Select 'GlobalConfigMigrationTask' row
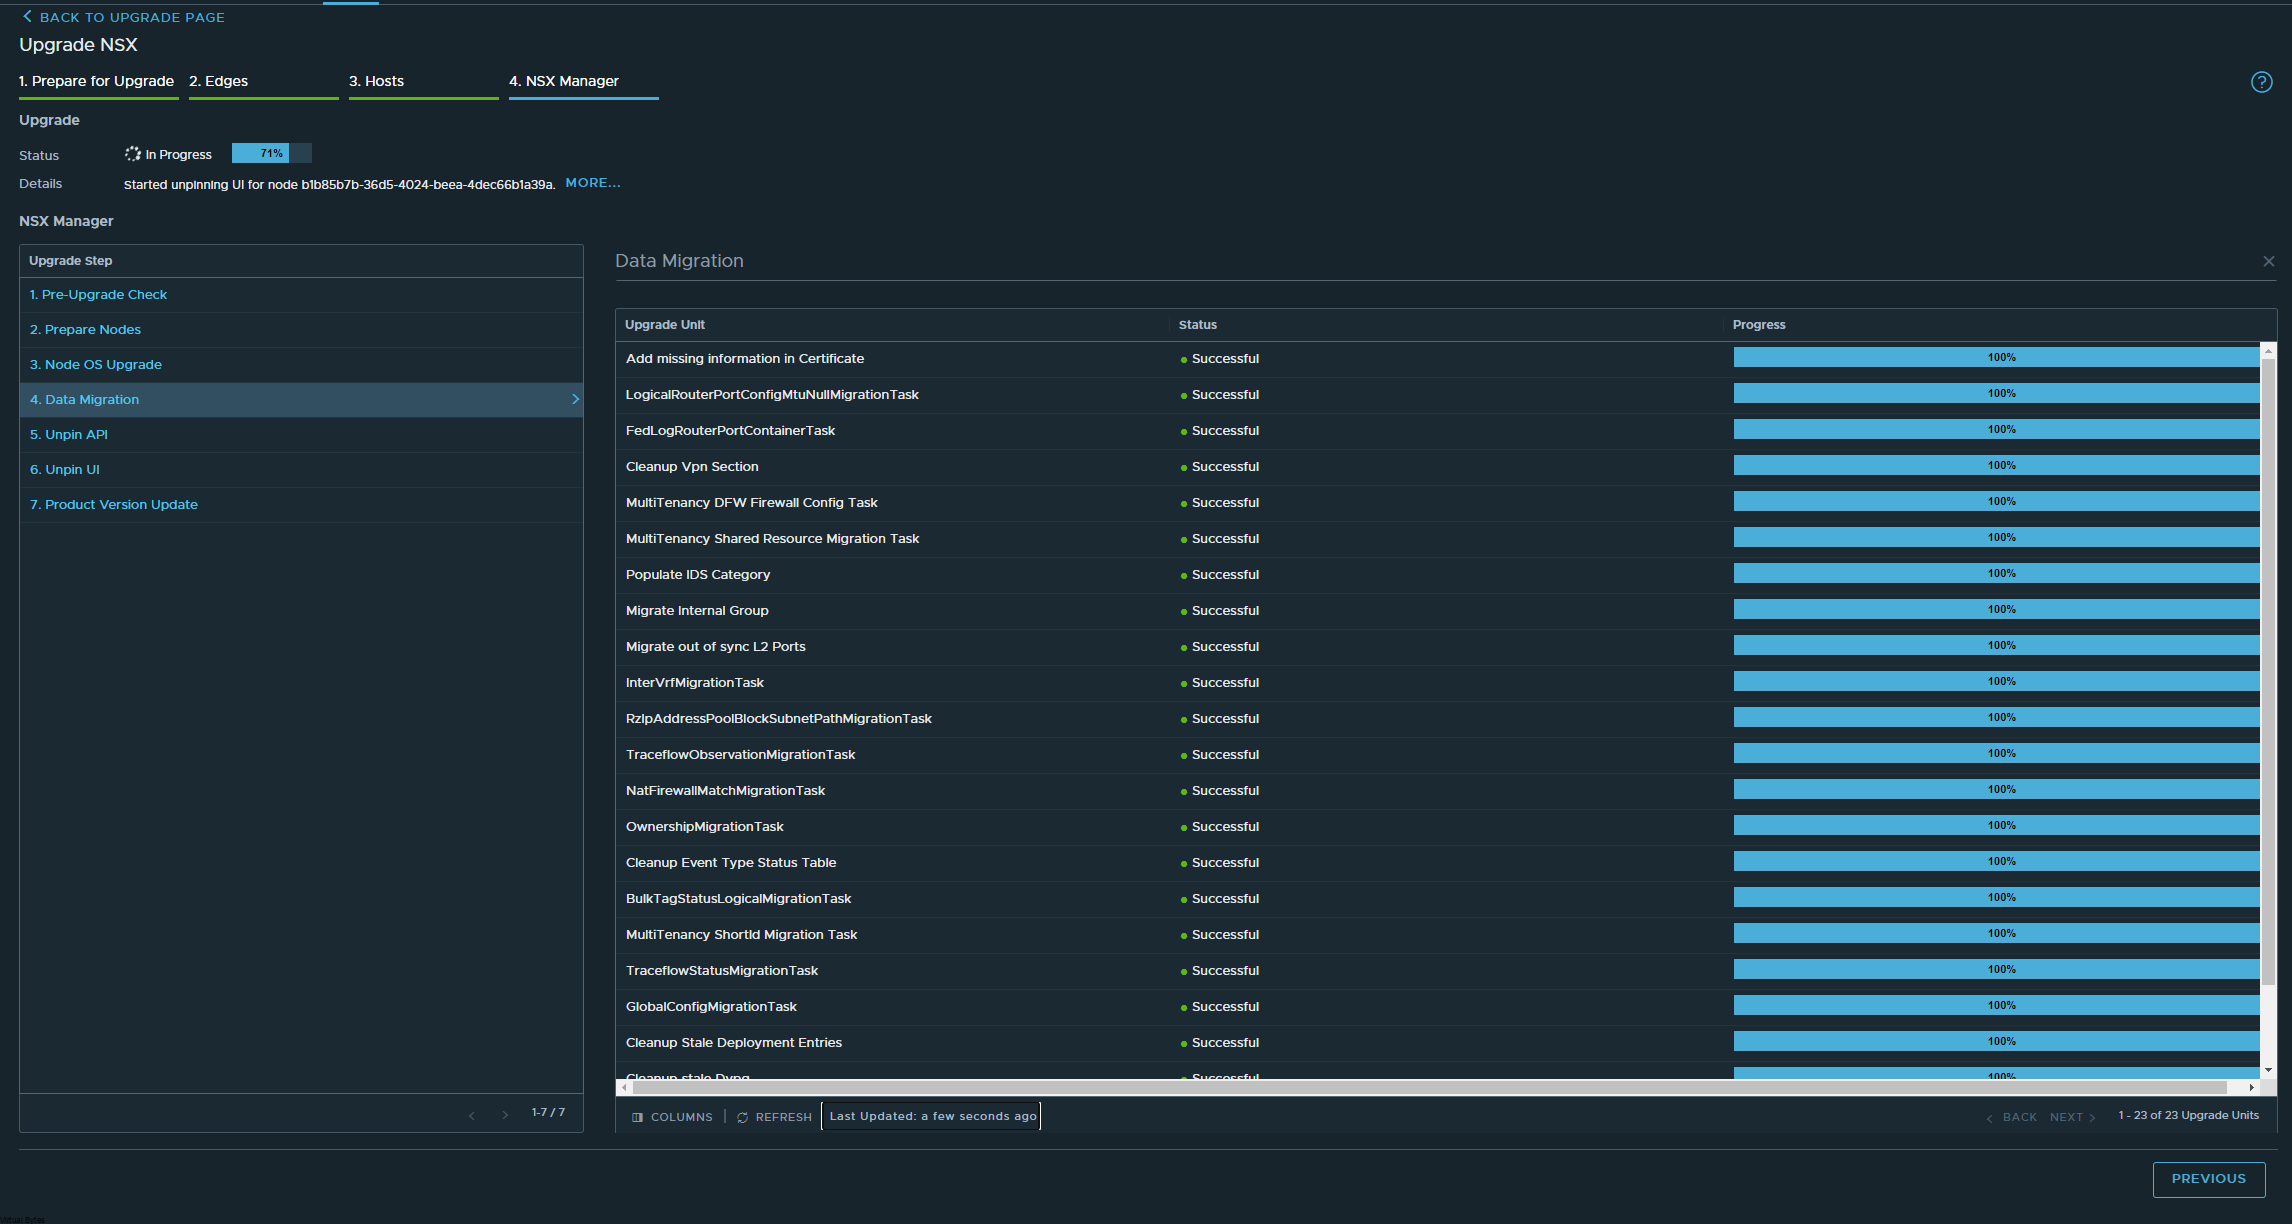 1438,1007
